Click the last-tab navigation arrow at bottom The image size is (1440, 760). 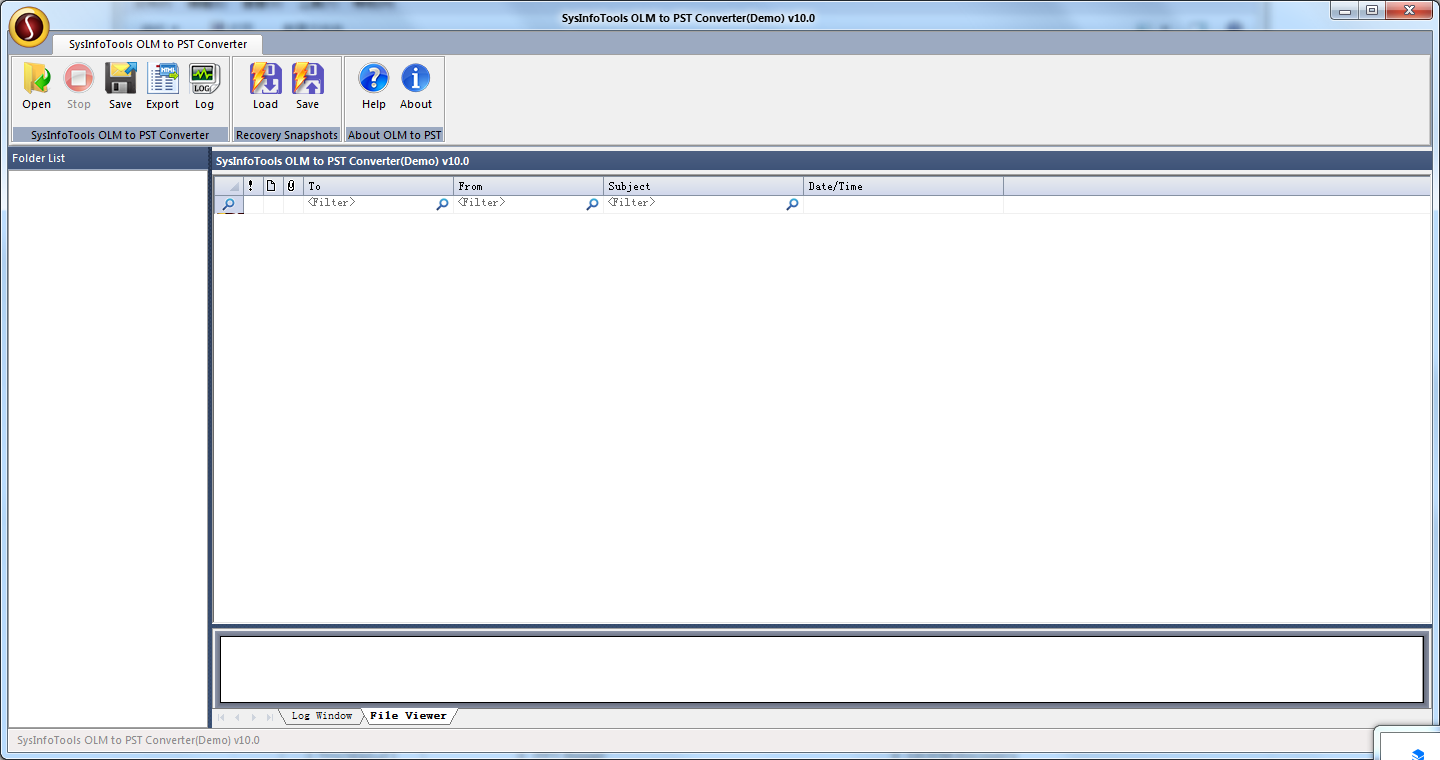(x=269, y=717)
